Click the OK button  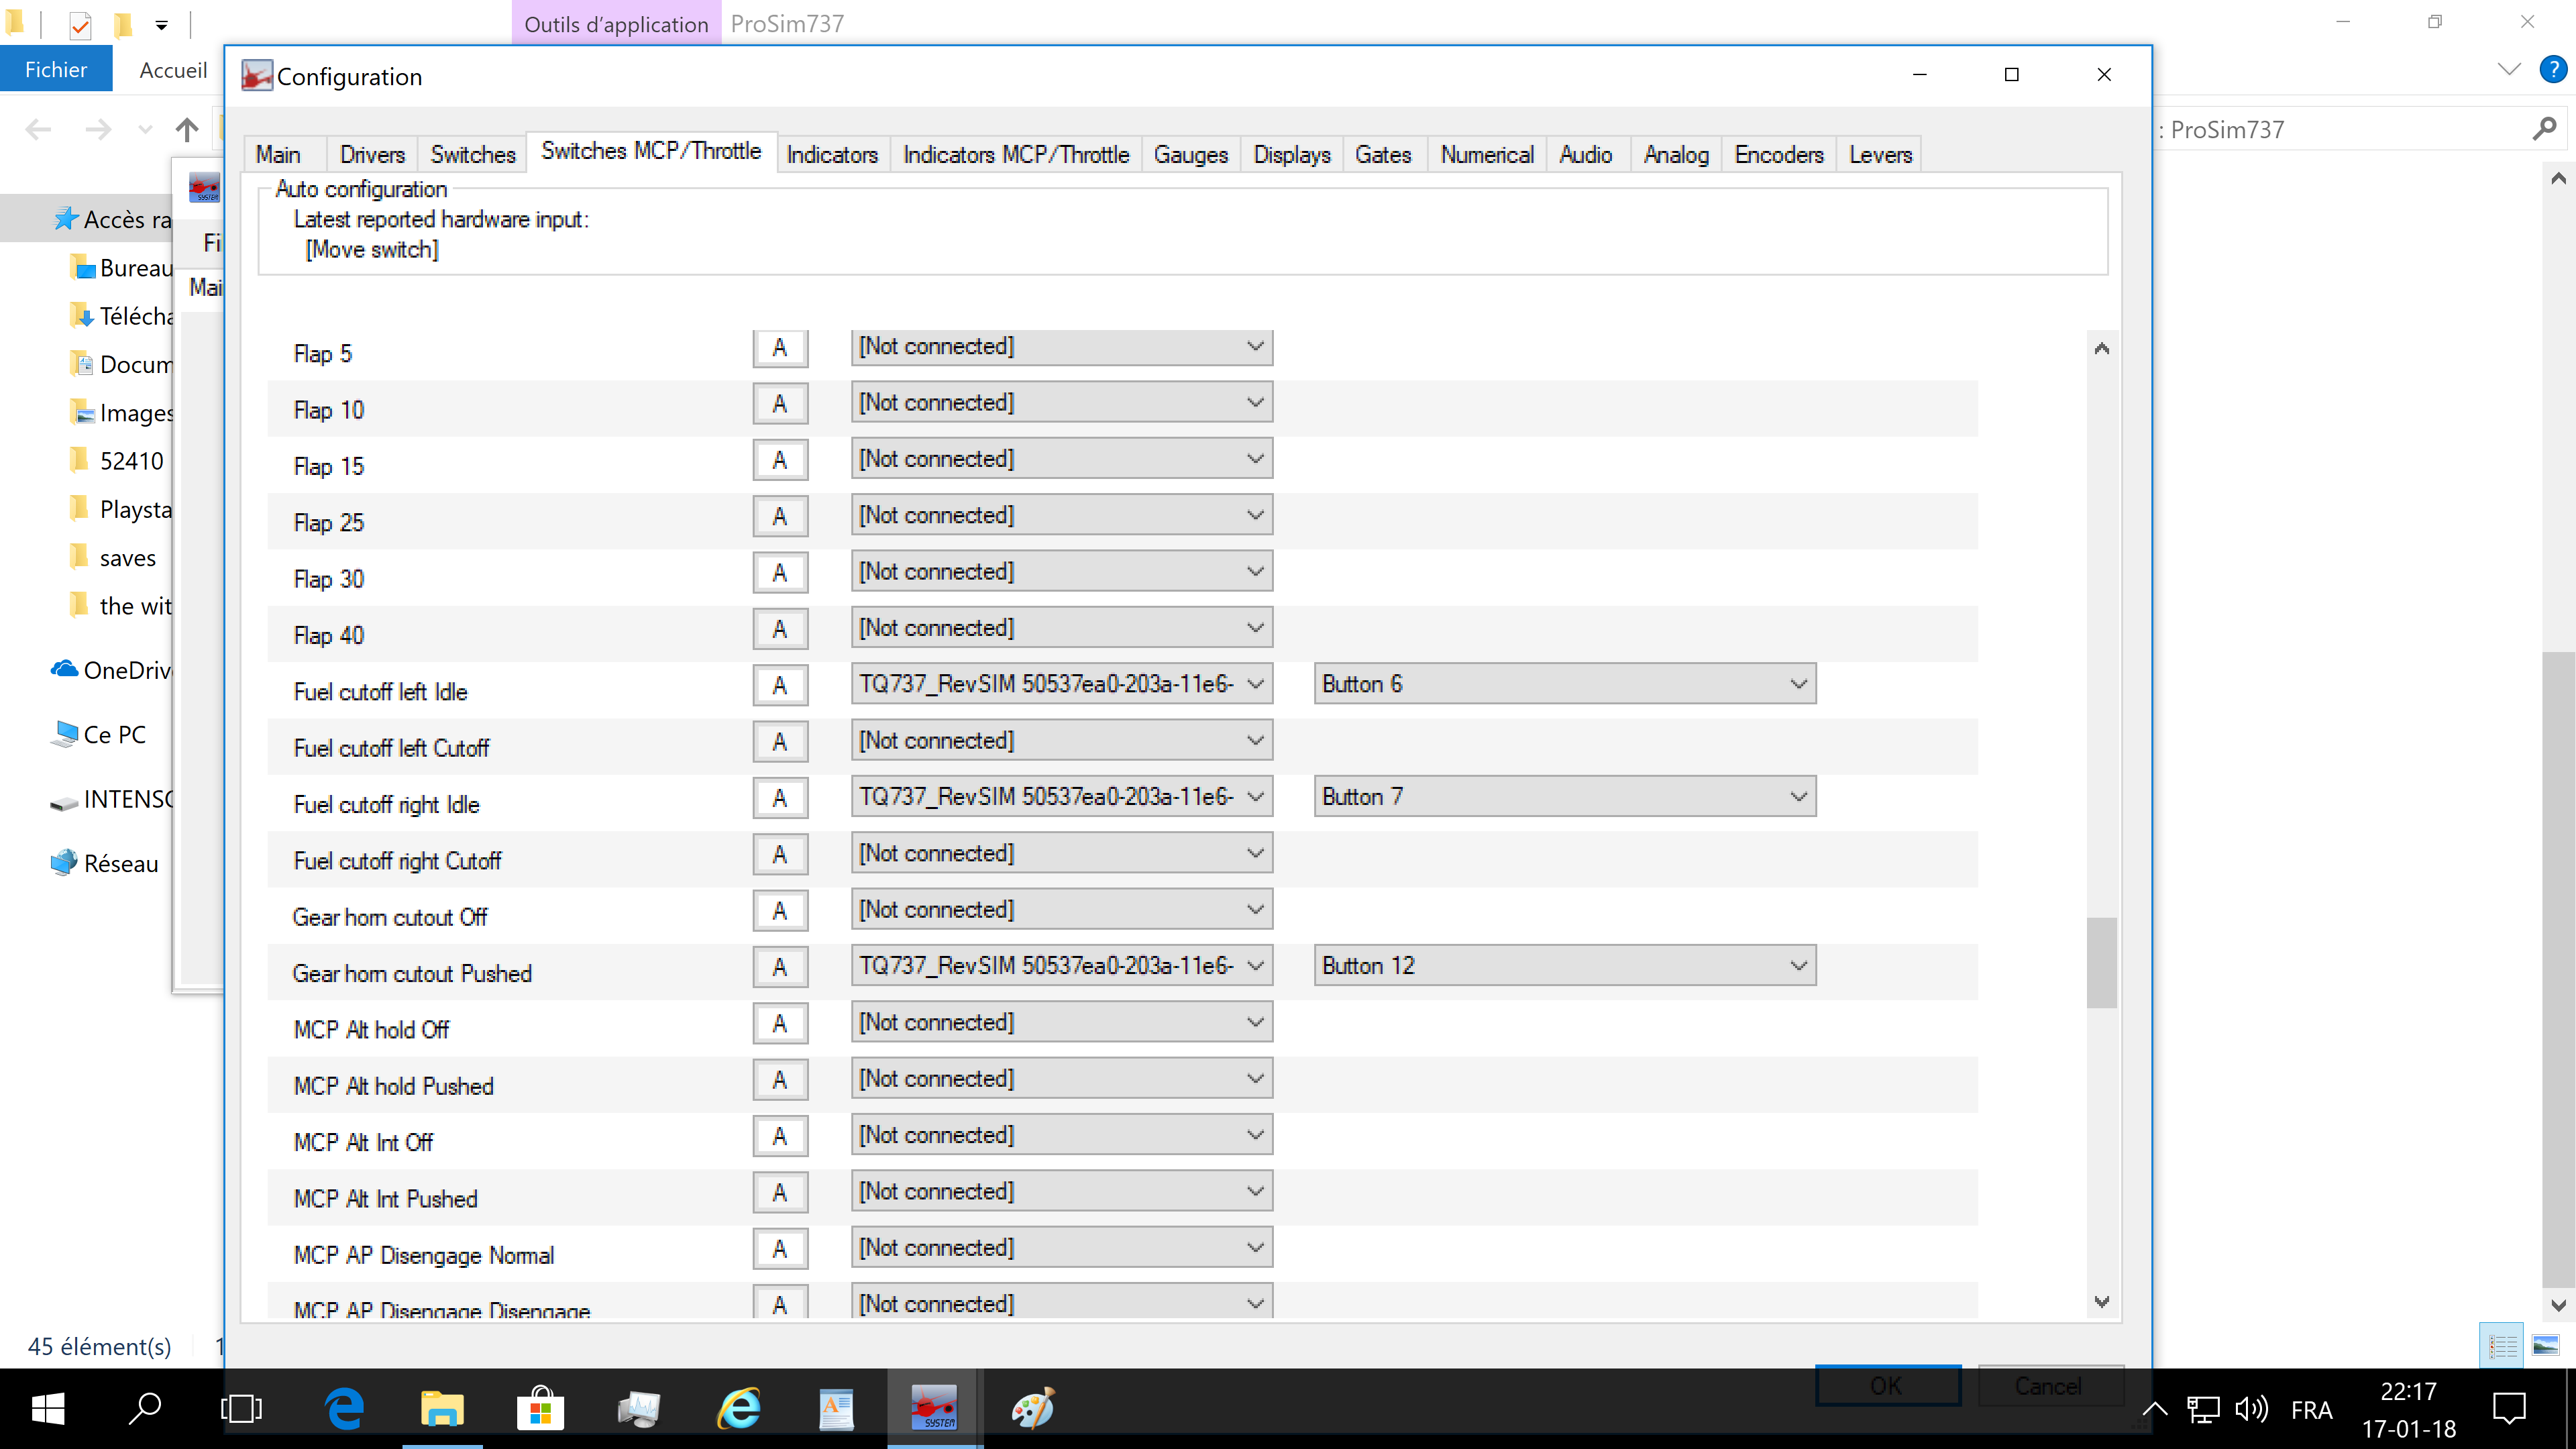click(x=1887, y=1385)
